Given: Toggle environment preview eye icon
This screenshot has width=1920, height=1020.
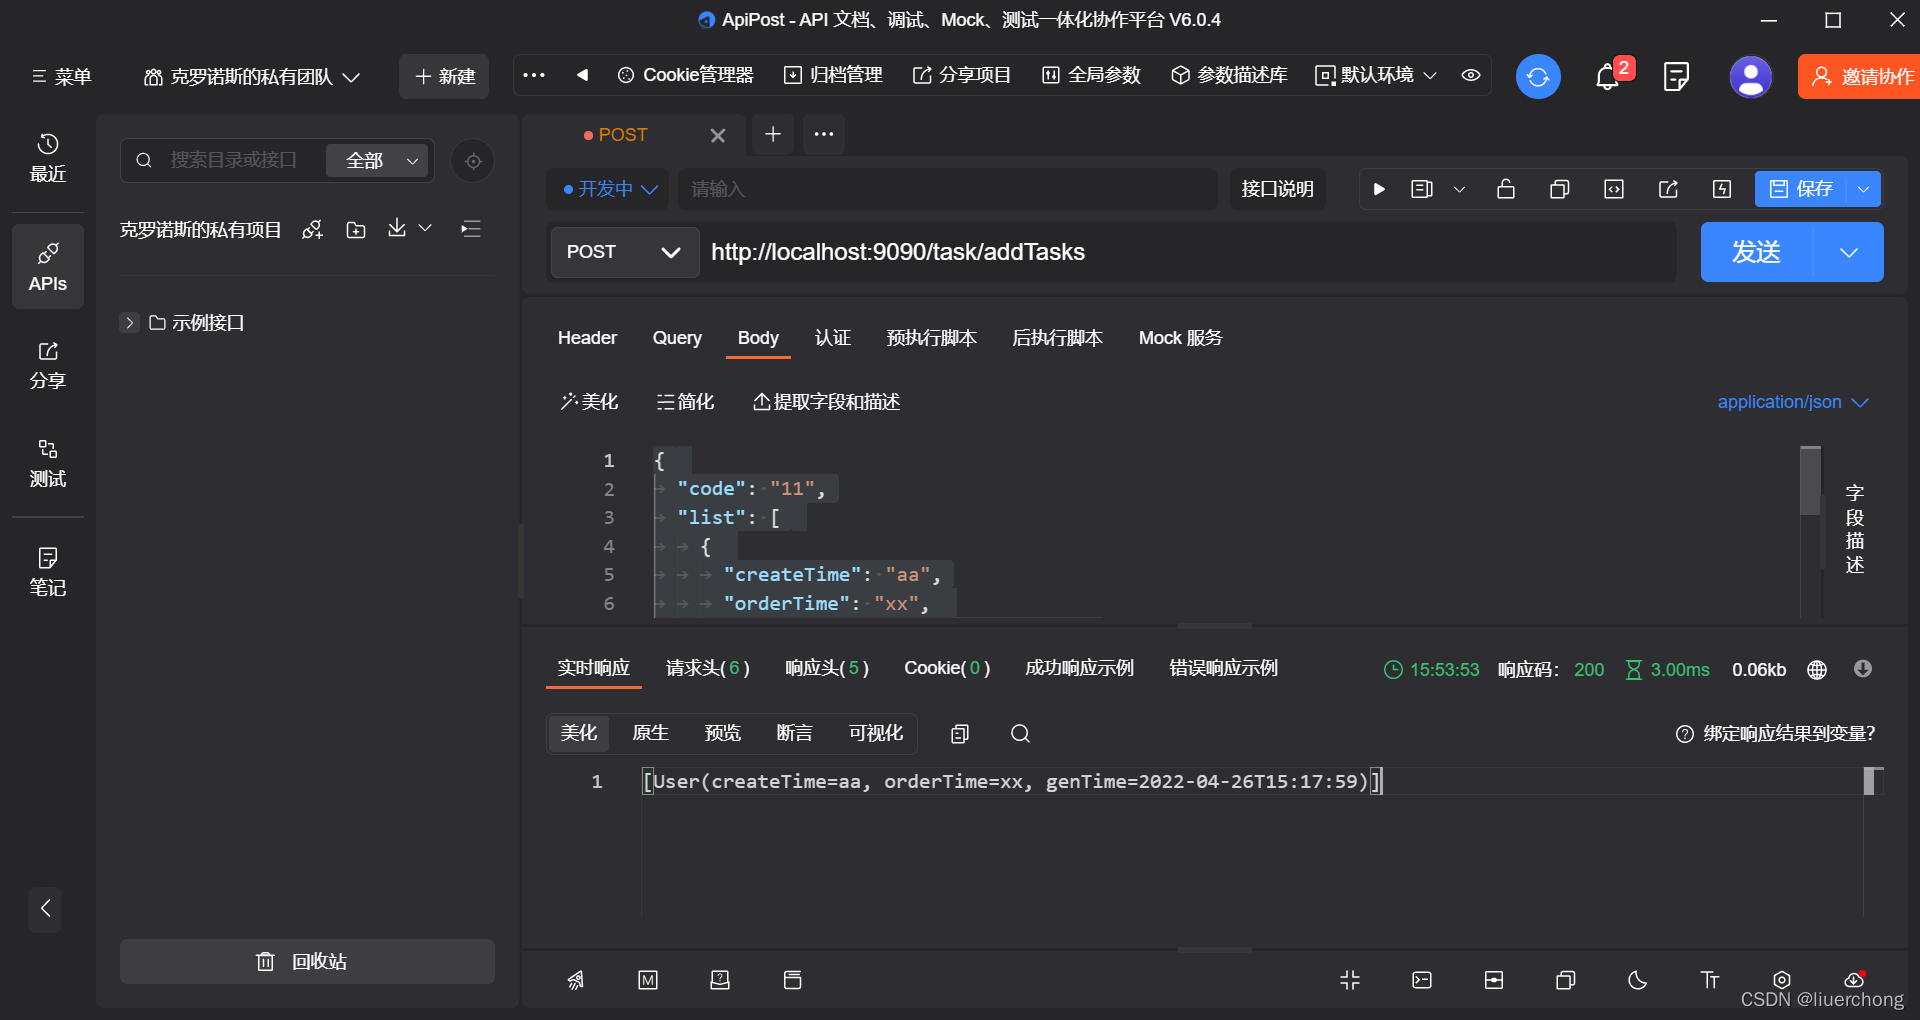Looking at the screenshot, I should click(x=1471, y=75).
